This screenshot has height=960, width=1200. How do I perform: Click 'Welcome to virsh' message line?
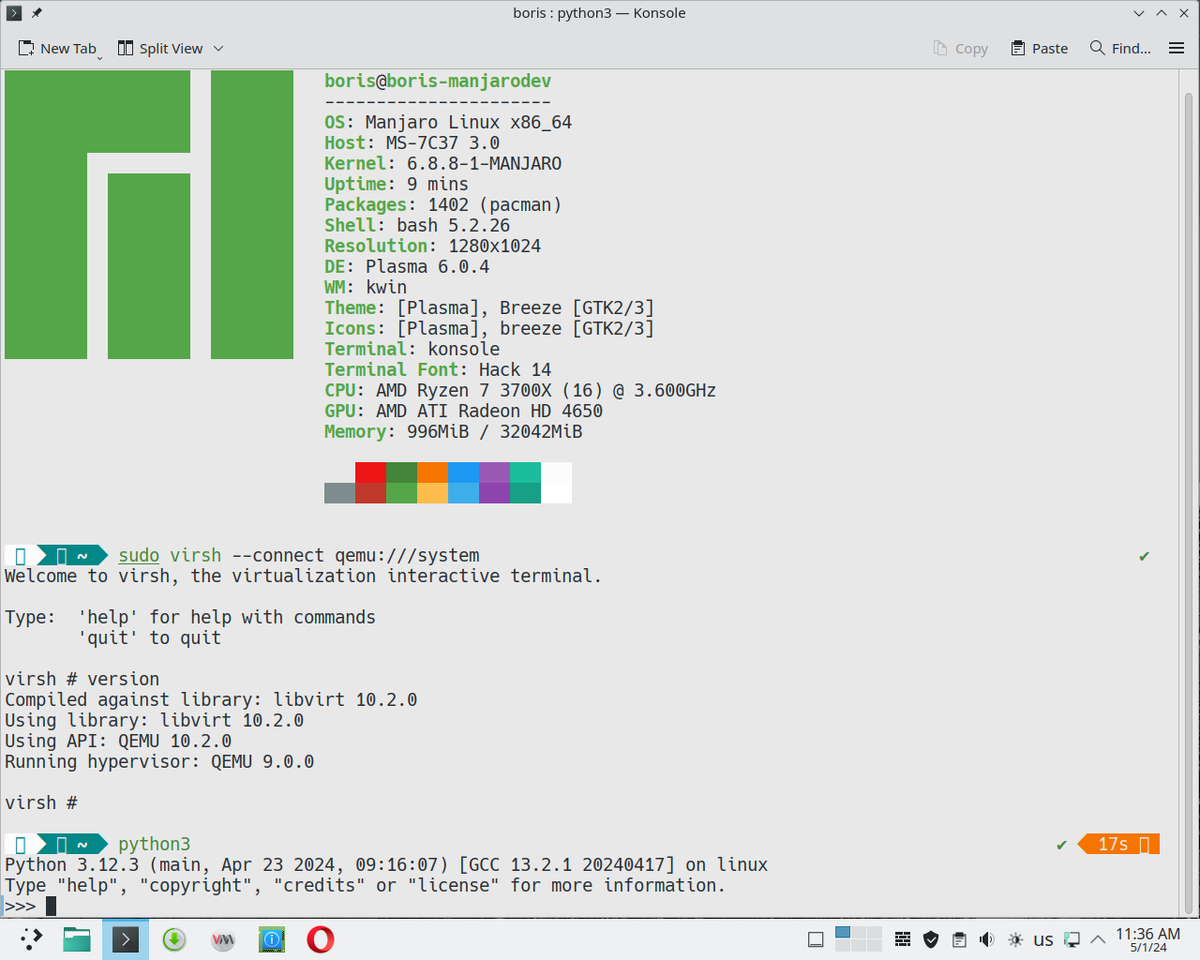click(304, 576)
